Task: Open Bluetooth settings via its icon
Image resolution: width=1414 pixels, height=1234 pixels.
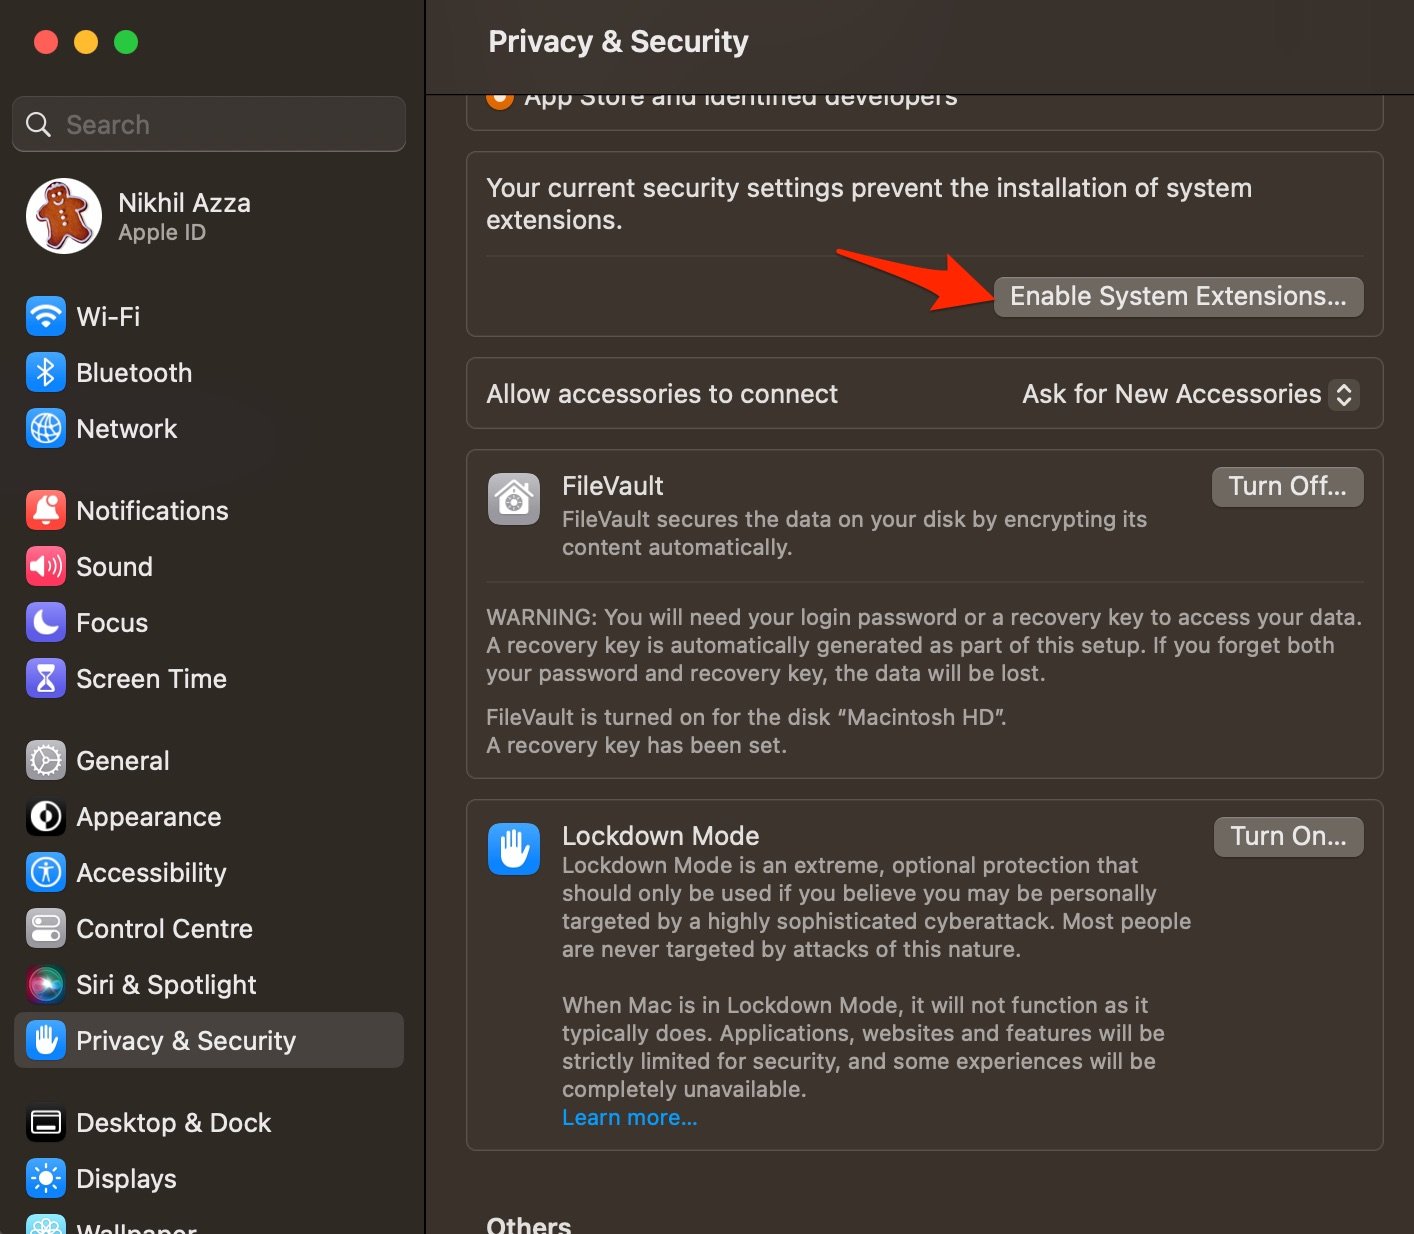Action: click(x=46, y=373)
